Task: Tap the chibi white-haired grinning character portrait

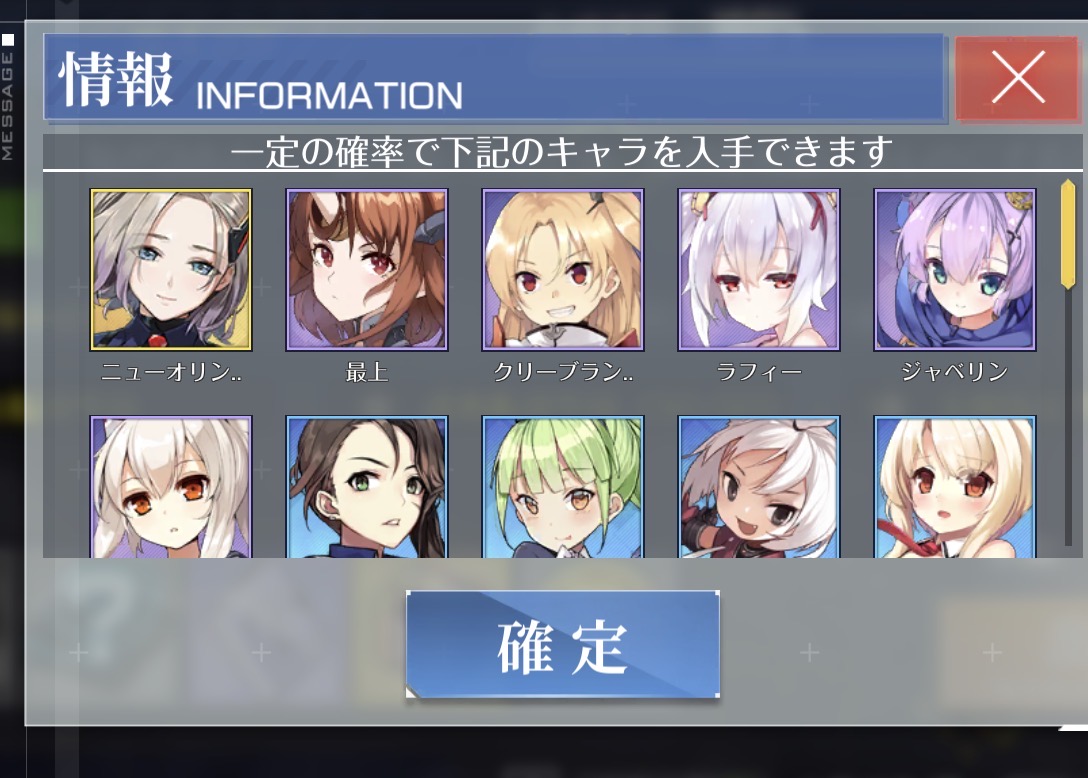Action: [x=758, y=487]
